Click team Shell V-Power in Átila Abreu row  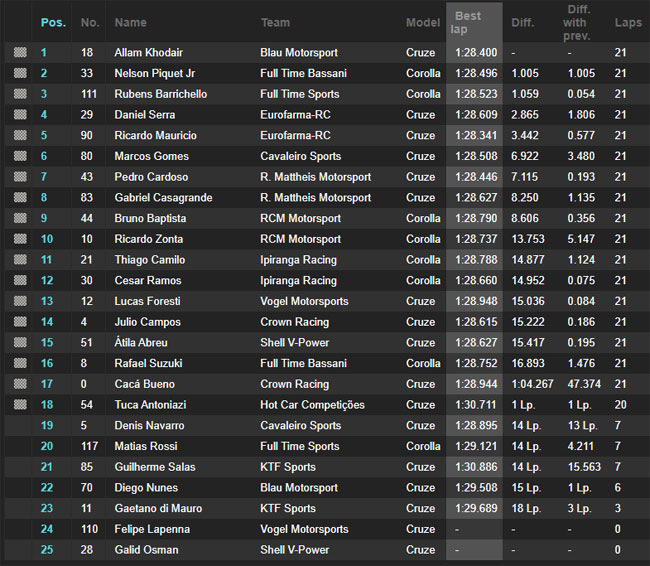click(x=295, y=343)
